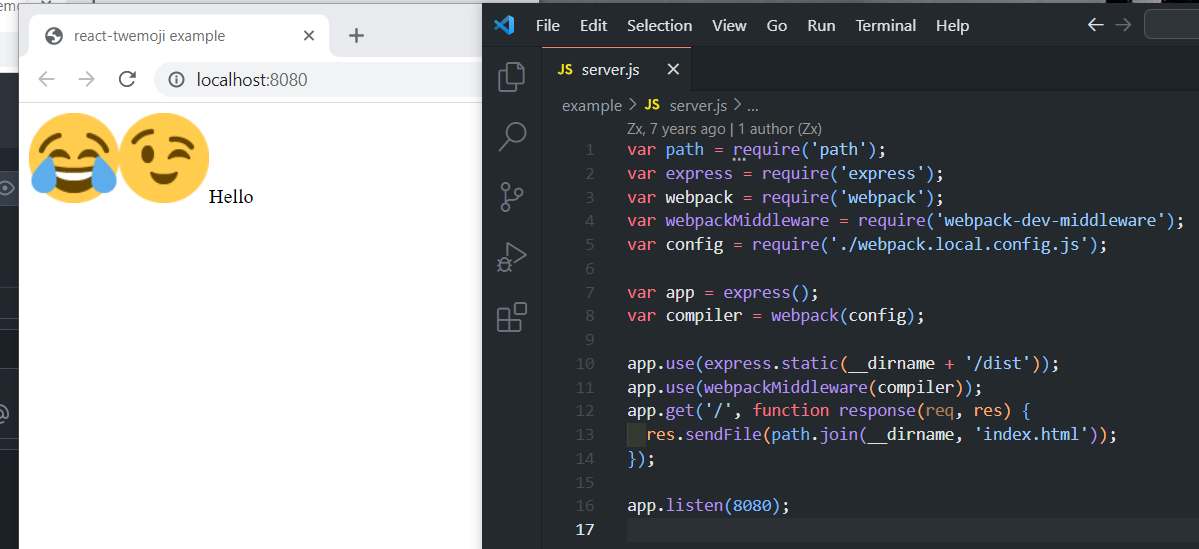View site information icon in address bar
1199x549 pixels.
[x=177, y=79]
